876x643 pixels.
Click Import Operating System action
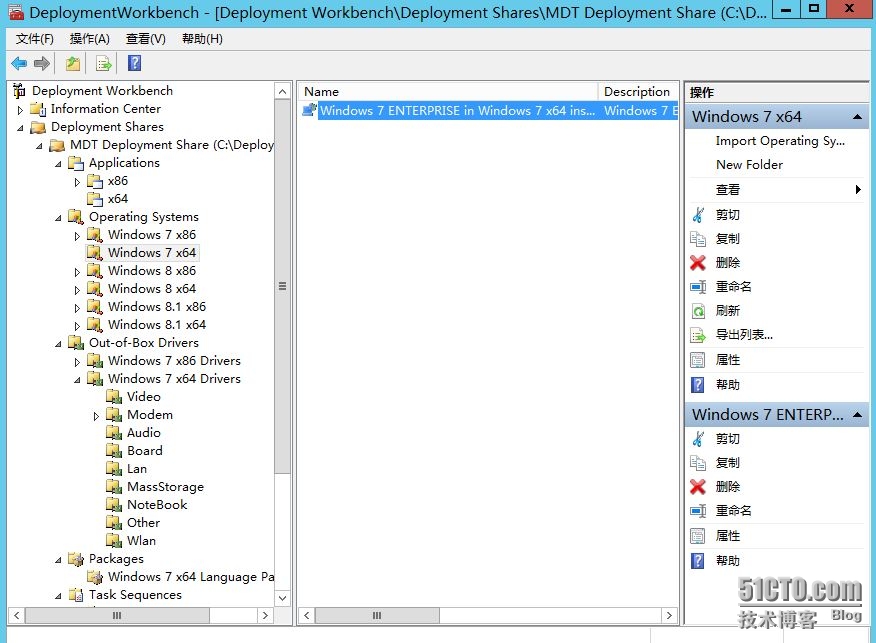pos(780,141)
